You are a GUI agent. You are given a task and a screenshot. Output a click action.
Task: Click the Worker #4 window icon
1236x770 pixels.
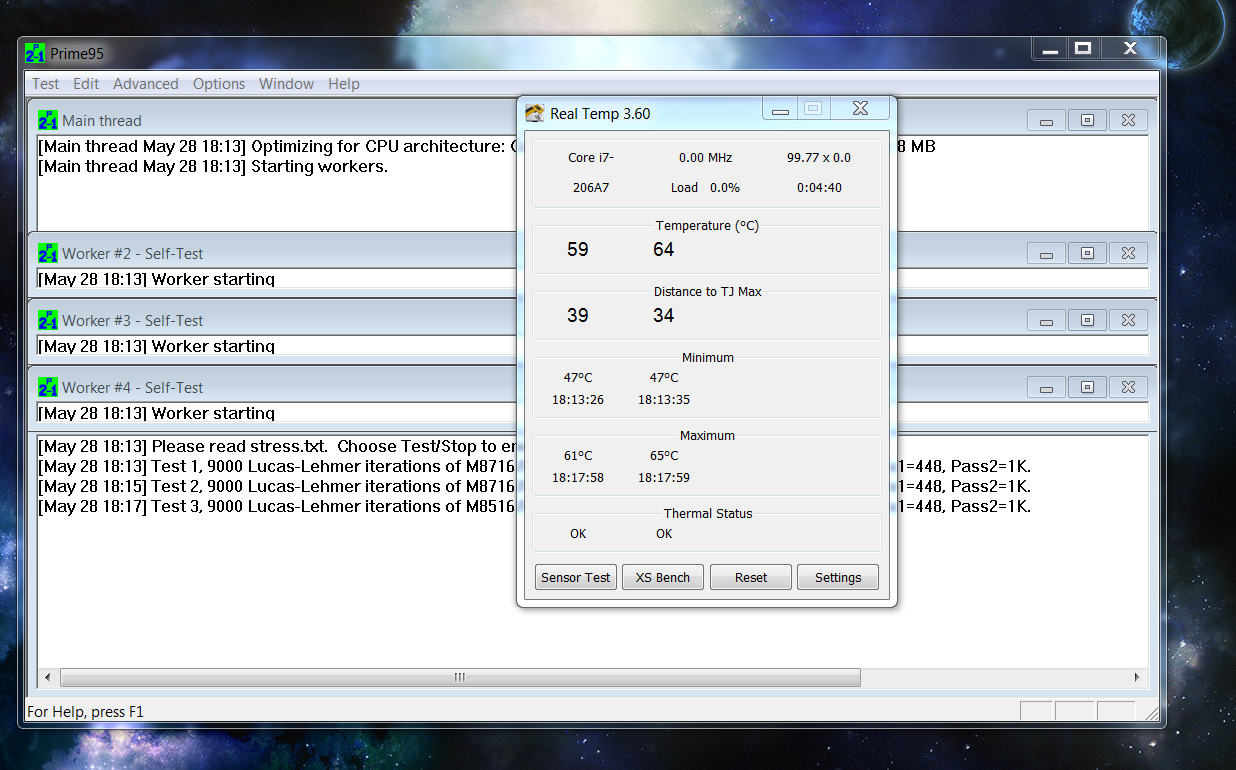(48, 387)
